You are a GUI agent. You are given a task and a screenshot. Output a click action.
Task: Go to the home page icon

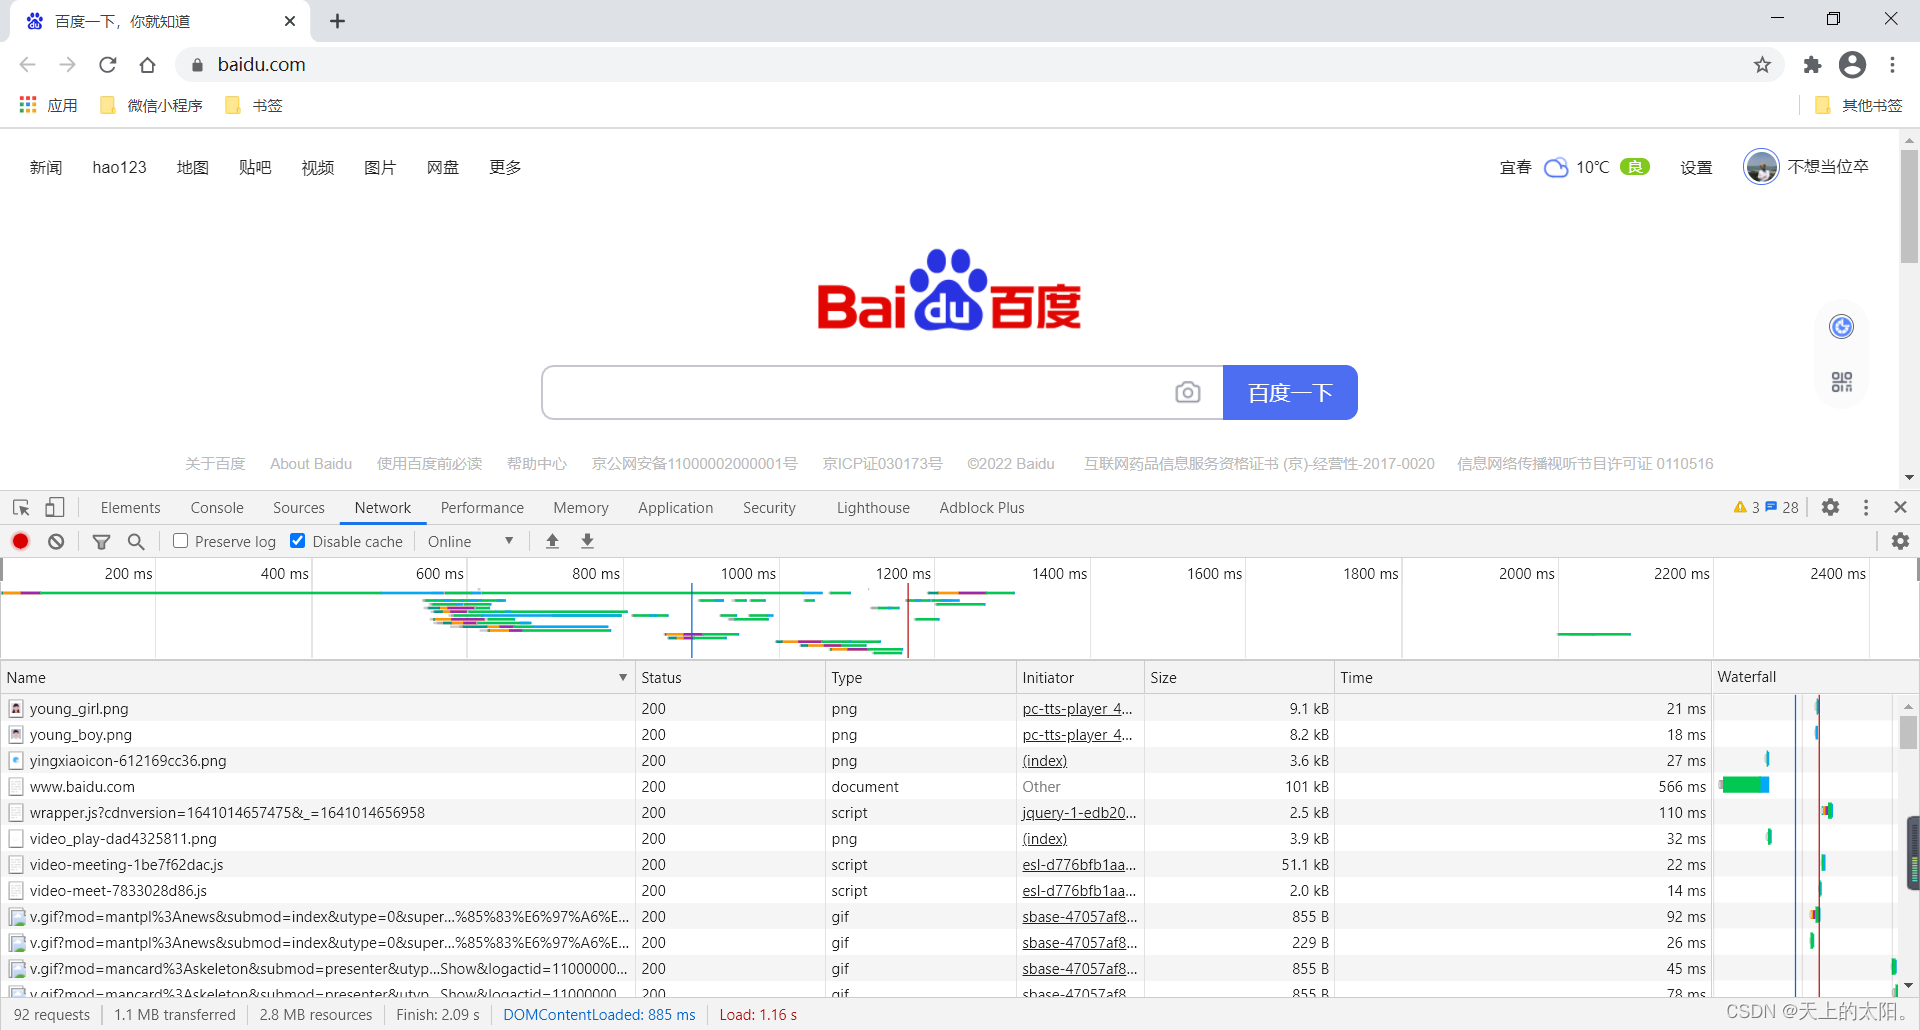click(x=148, y=65)
